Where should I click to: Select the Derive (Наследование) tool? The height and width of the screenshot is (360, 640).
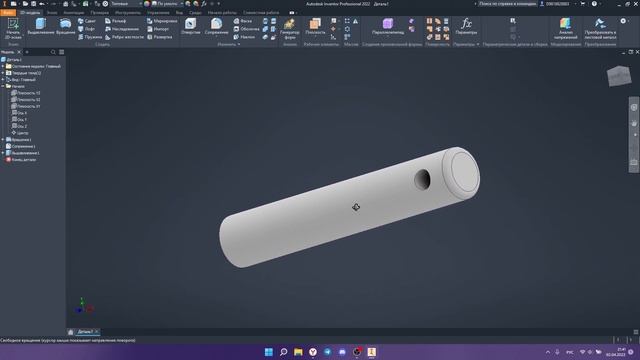[122, 29]
